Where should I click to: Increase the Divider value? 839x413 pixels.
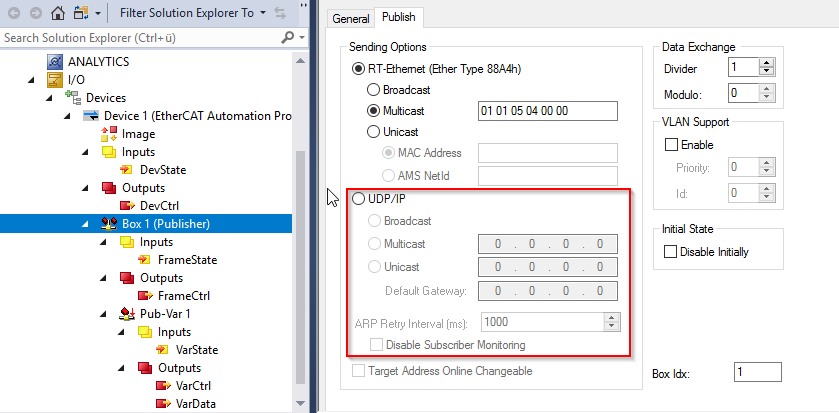[x=767, y=64]
